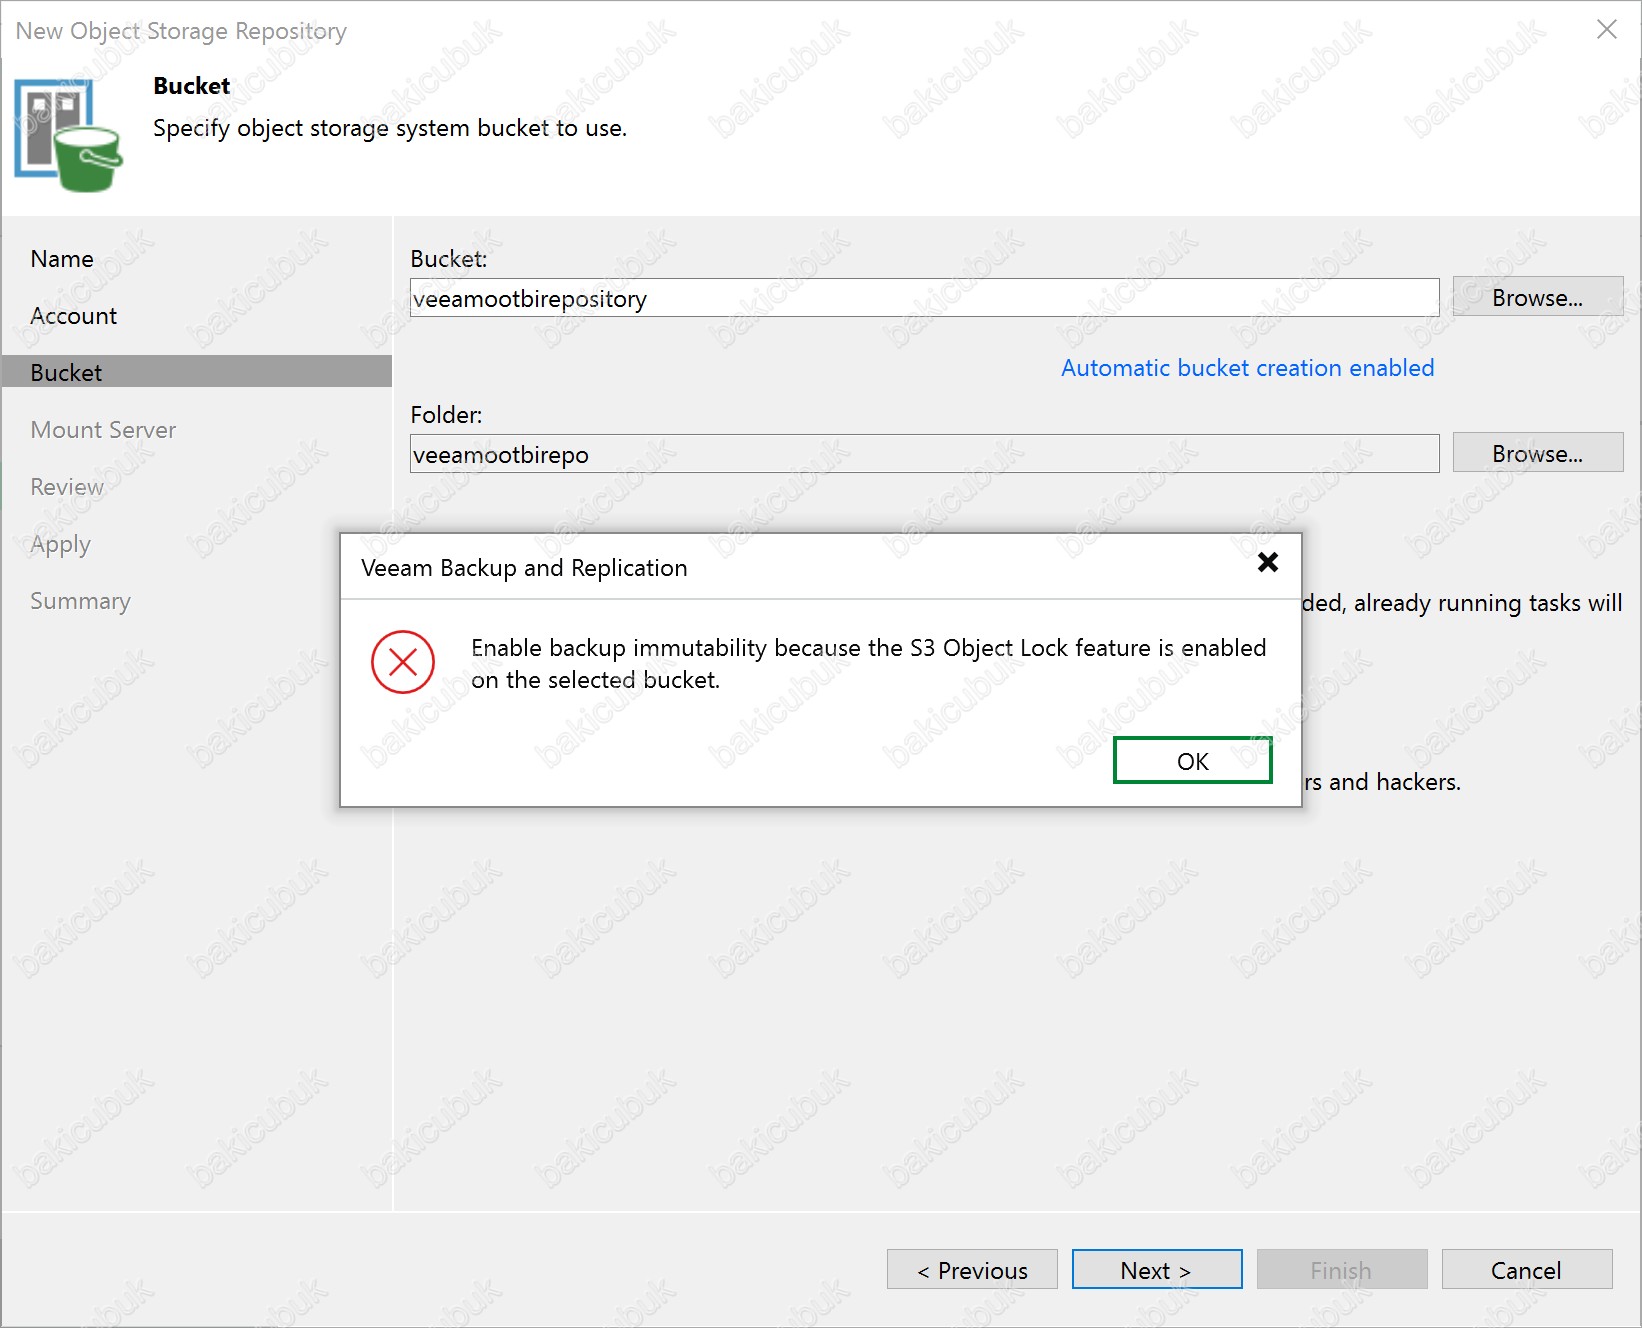Viewport: 1642px width, 1328px height.
Task: Click the Next button
Action: point(1157,1270)
